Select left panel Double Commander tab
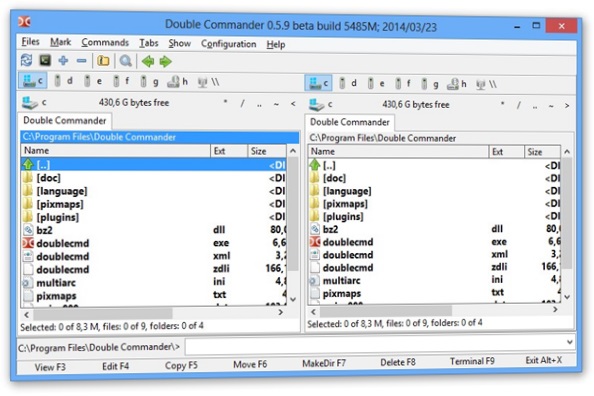The image size is (594, 396). (x=64, y=121)
